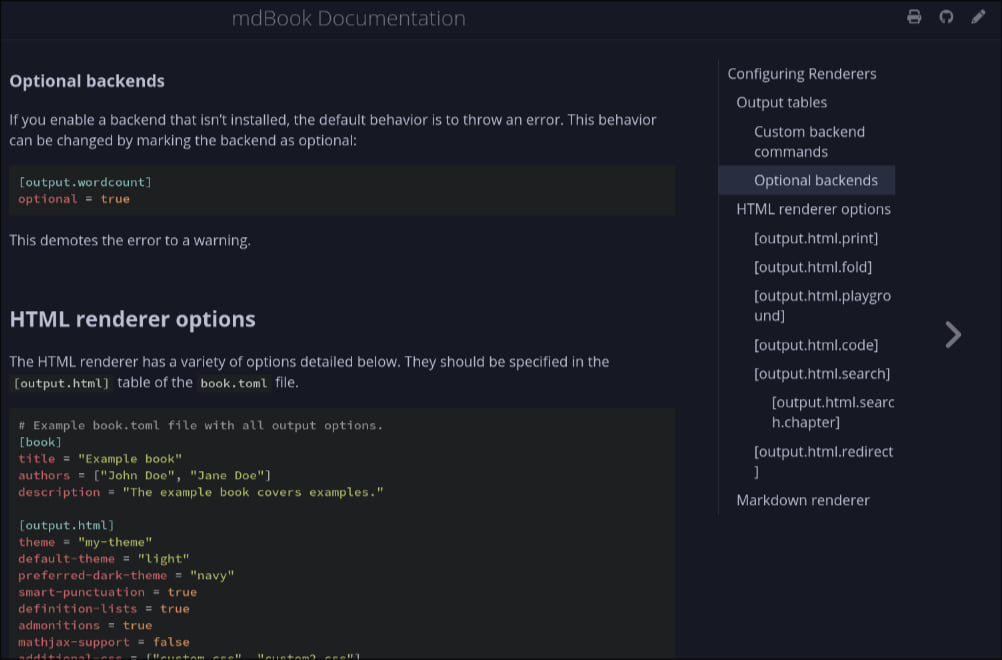This screenshot has height=660, width=1002.
Task: Click 'This demotes the error to a warning.' text
Action: (130, 240)
